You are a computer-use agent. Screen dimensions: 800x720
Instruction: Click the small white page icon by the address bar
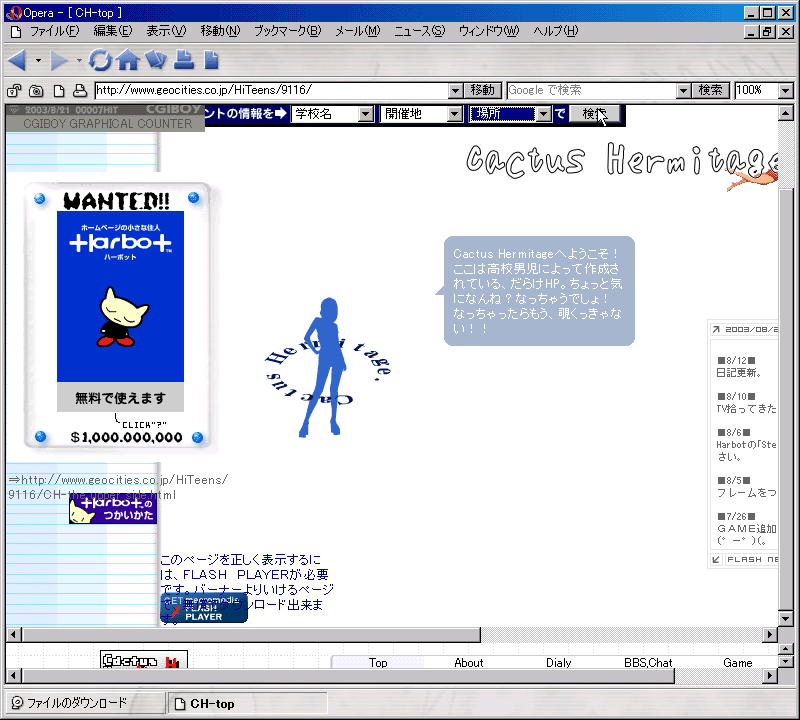click(x=59, y=91)
